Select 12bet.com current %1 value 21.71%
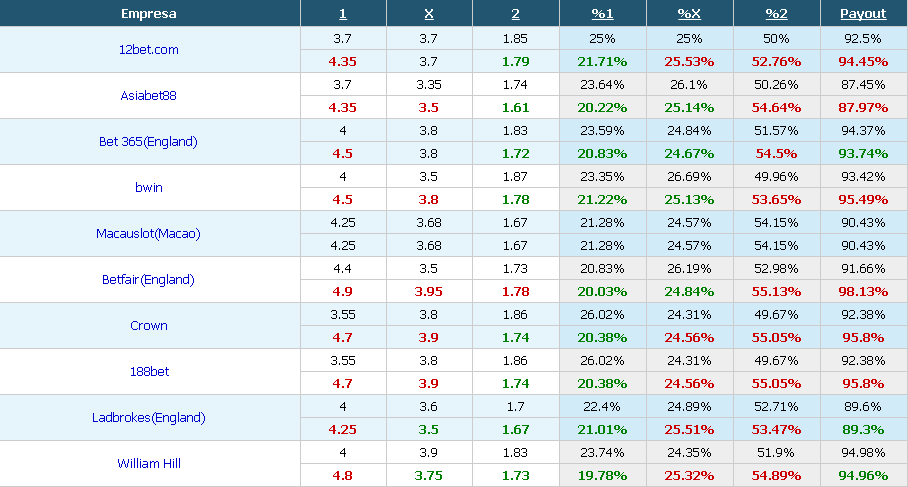This screenshot has height=487, width=908. click(x=602, y=61)
